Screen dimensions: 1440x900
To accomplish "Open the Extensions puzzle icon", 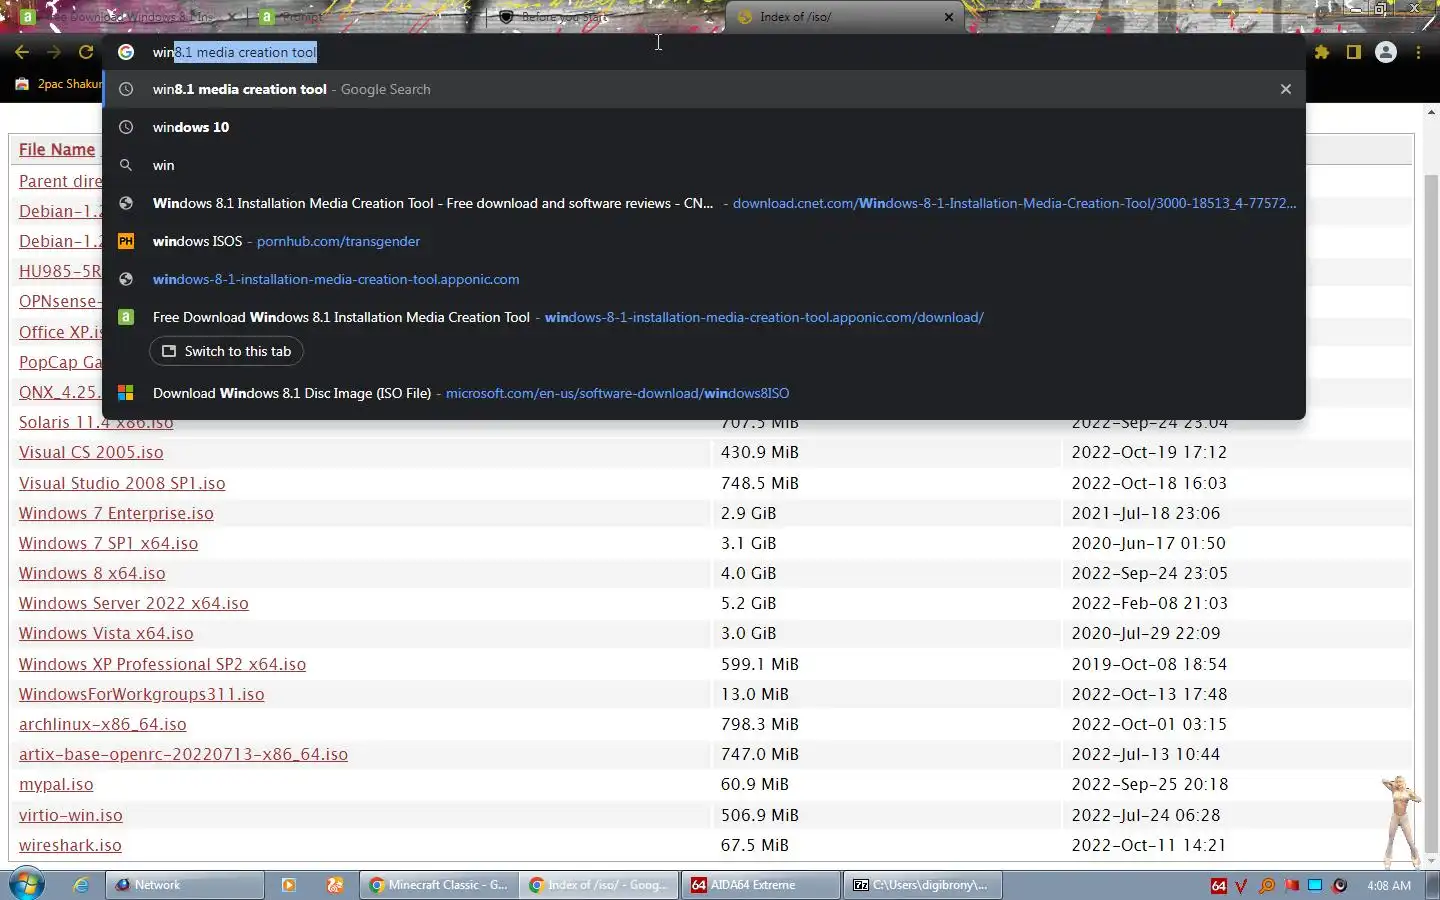I will coord(1322,52).
